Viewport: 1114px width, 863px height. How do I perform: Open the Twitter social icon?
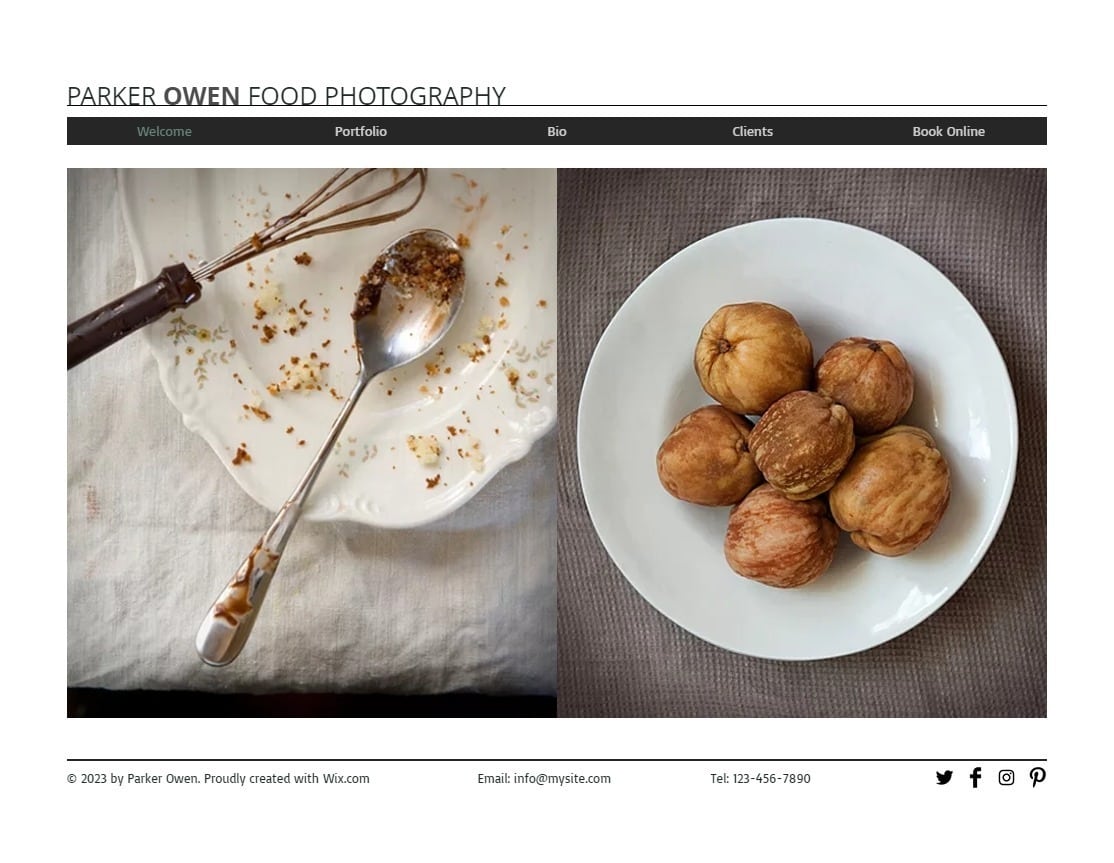(943, 778)
